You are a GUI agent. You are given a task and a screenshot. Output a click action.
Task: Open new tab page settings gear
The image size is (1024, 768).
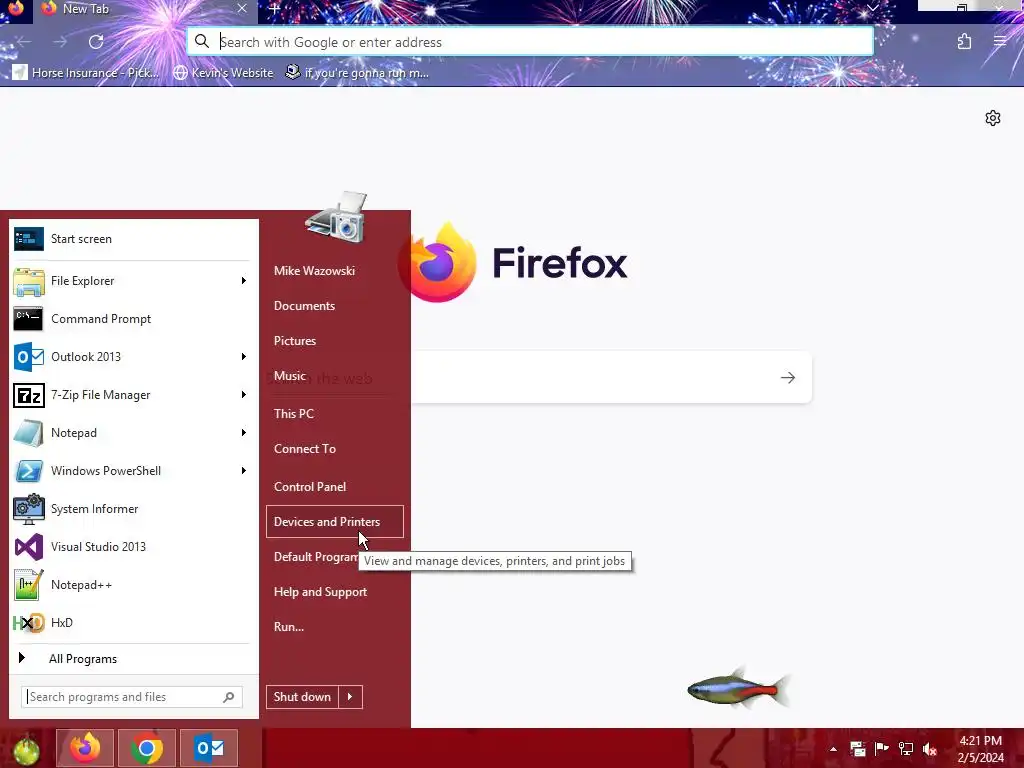(993, 118)
